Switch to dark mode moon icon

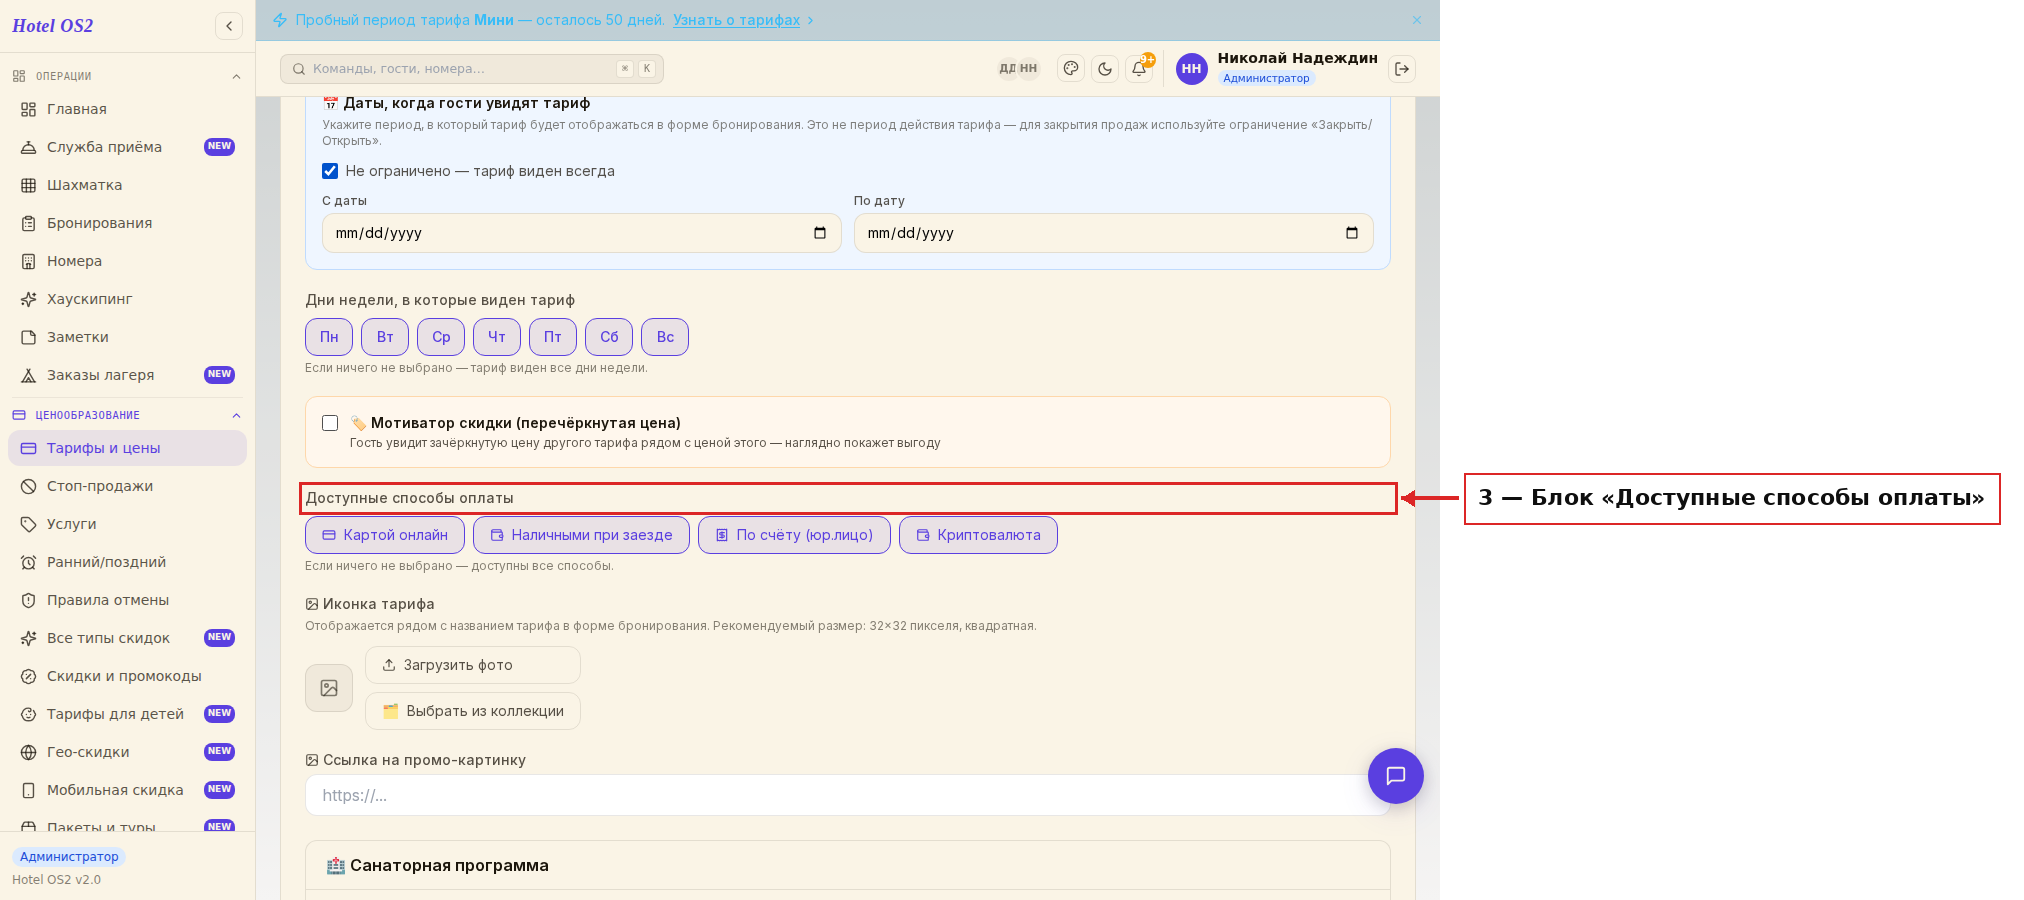1105,69
